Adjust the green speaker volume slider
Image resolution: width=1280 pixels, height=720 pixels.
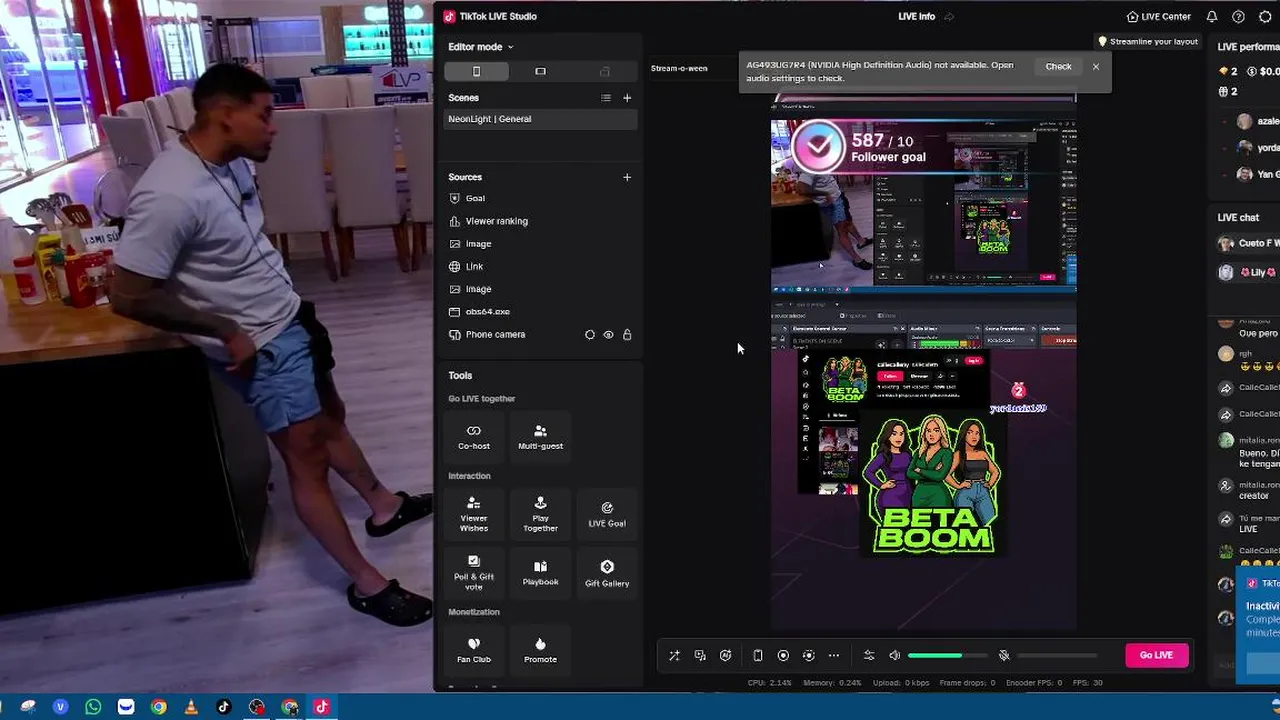pyautogui.click(x=949, y=656)
